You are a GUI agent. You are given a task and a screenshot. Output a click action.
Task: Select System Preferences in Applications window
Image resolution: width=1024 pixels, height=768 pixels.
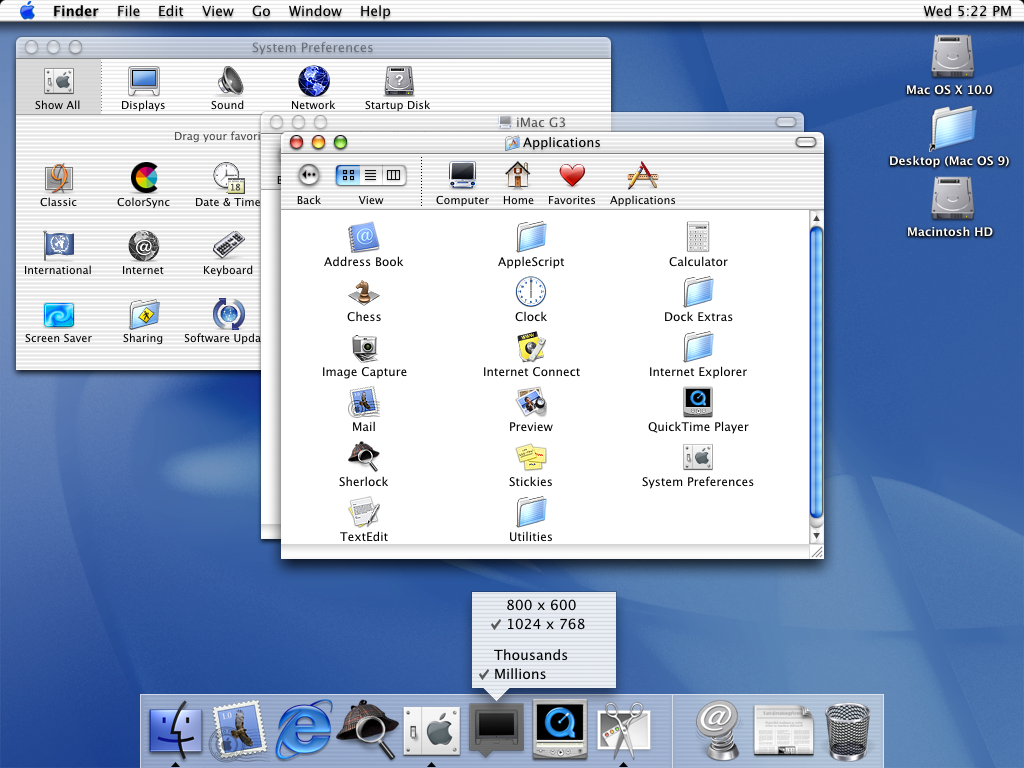697,457
